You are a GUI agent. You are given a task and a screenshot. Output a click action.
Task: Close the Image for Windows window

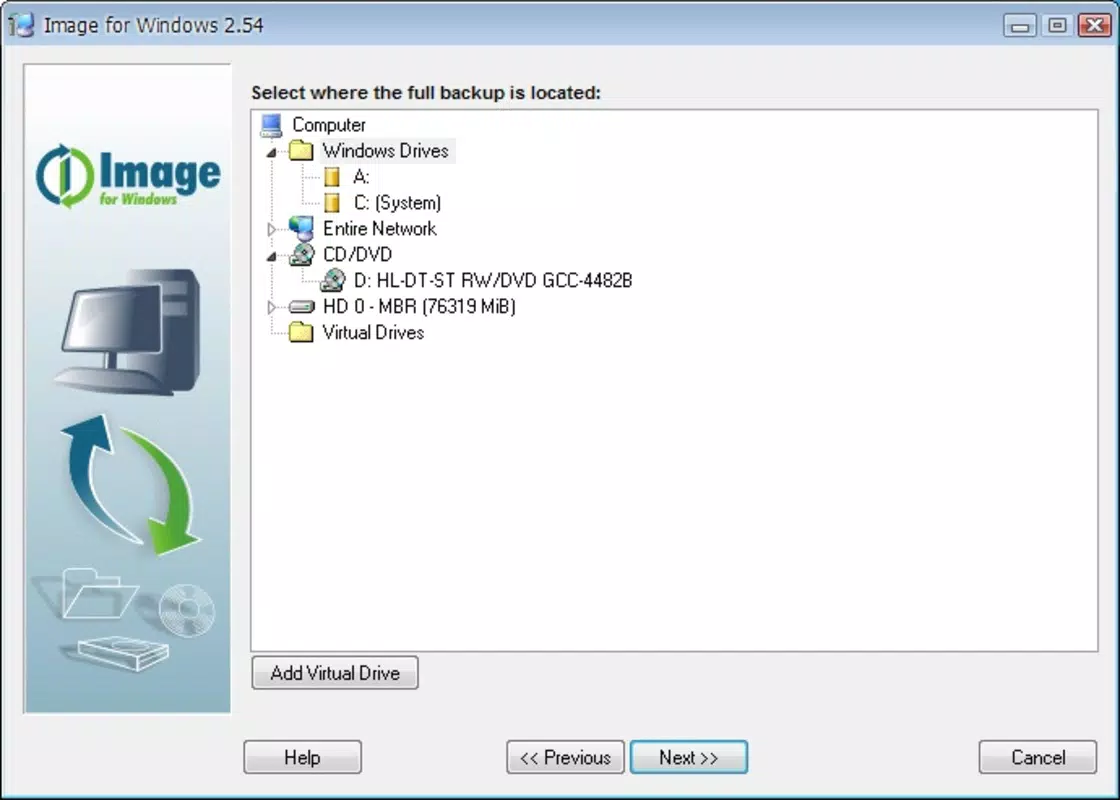[1094, 26]
